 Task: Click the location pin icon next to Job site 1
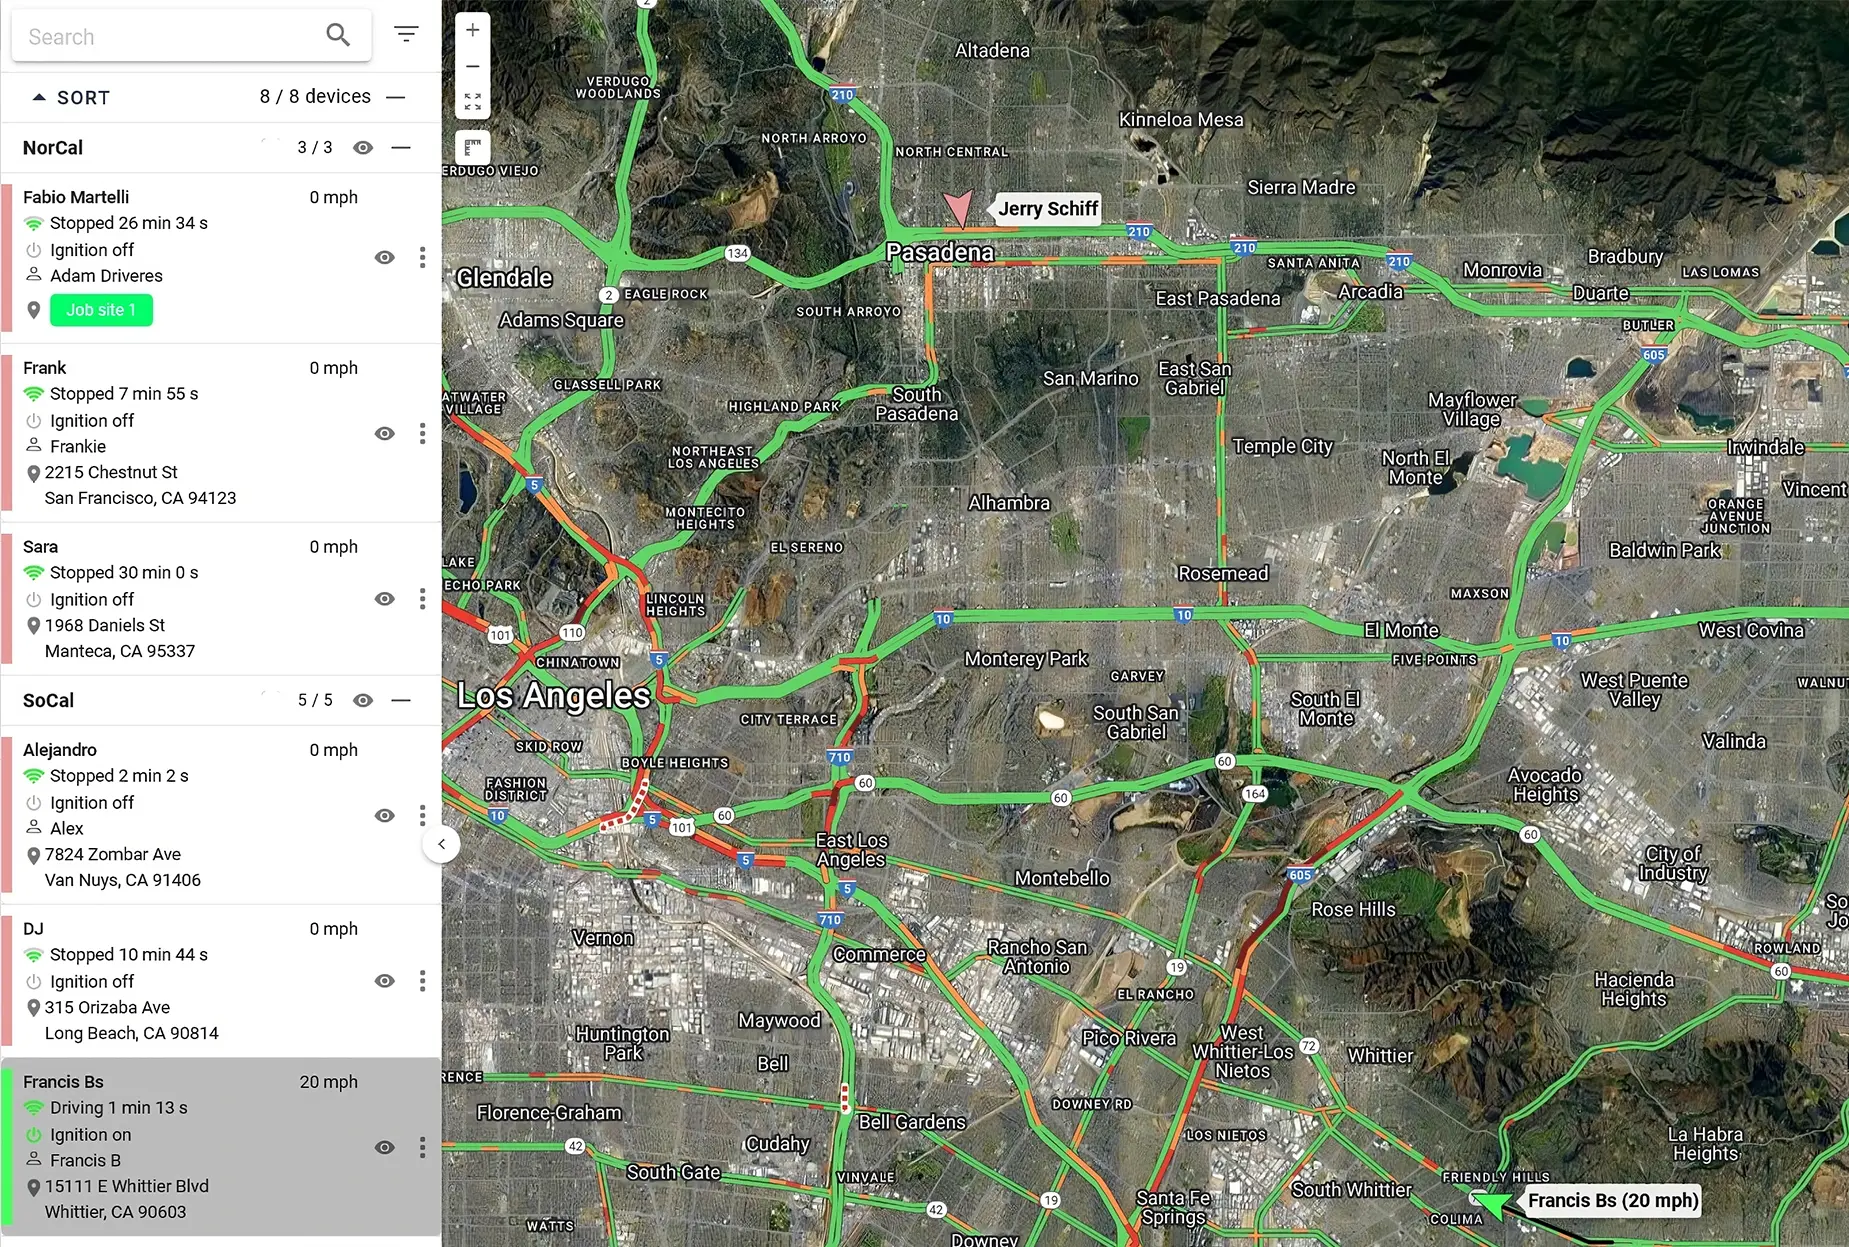coord(34,310)
